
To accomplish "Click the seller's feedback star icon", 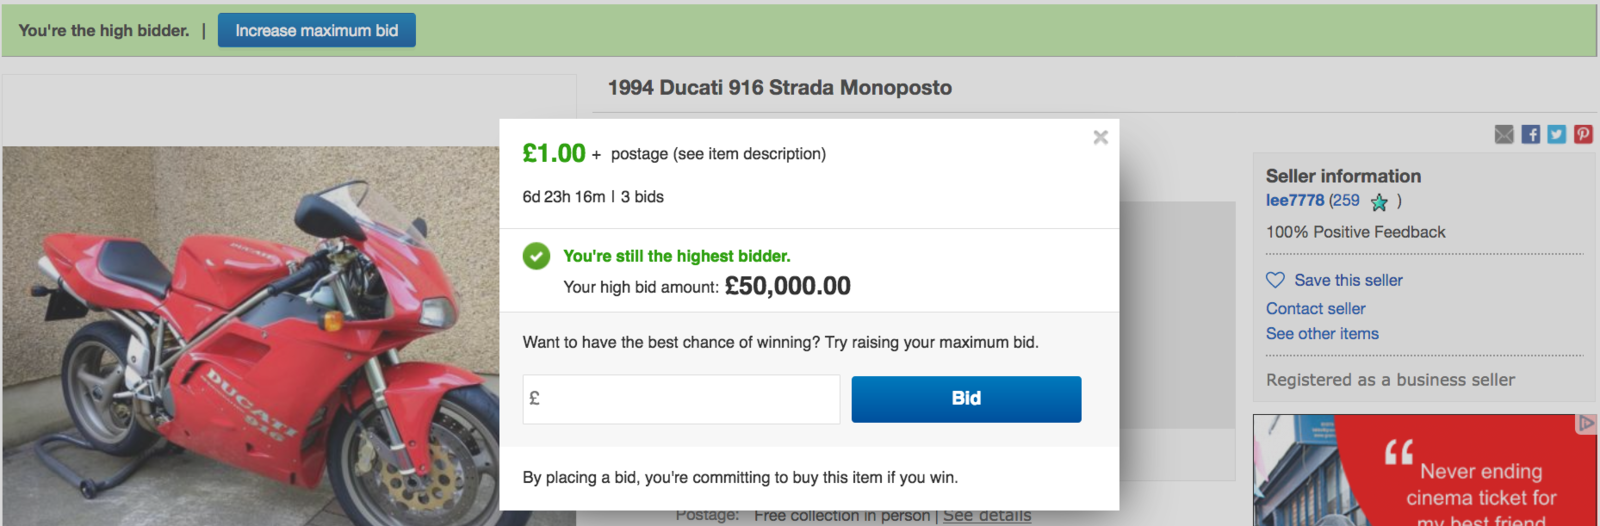I will coord(1379,202).
